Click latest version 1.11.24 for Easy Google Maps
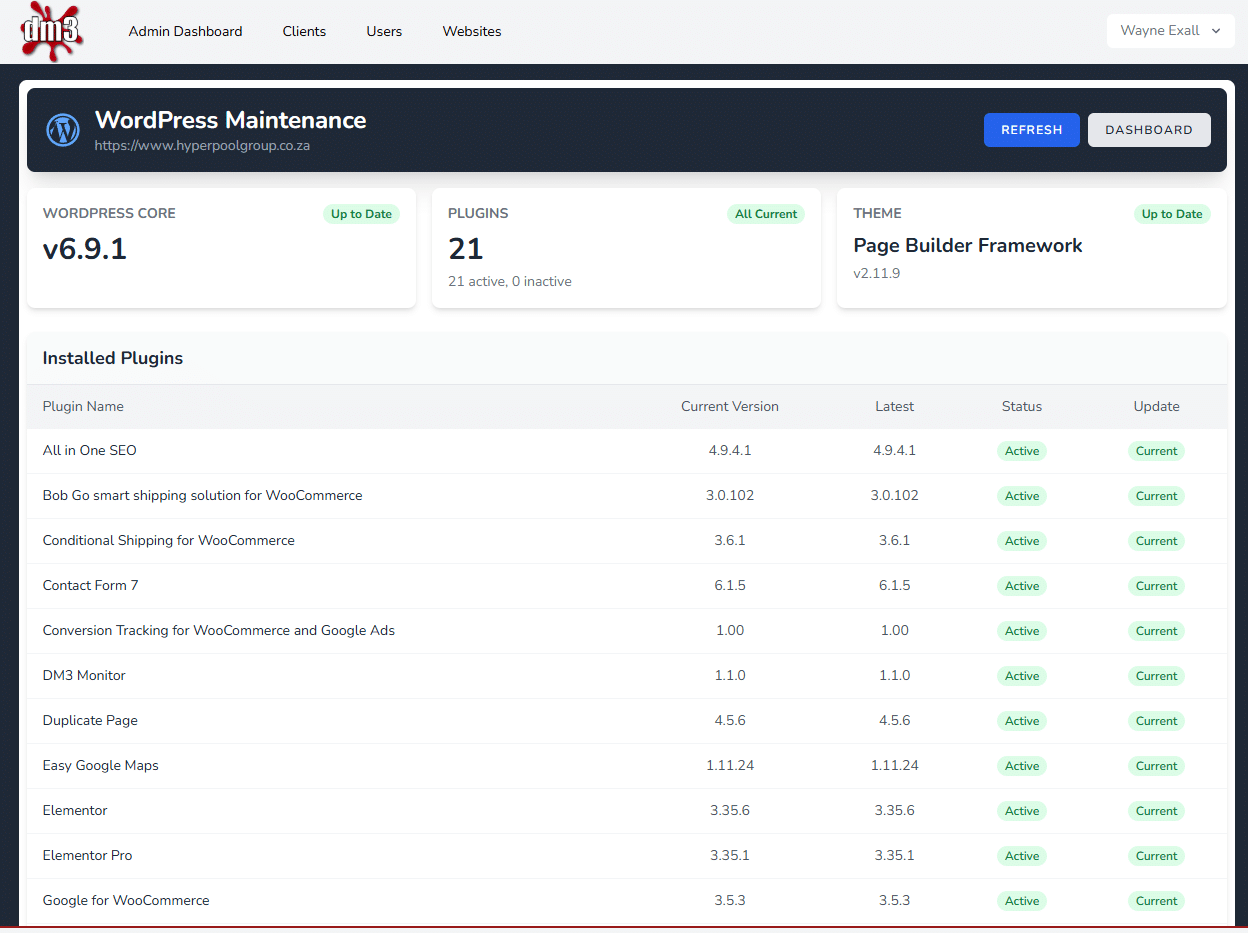 point(894,766)
